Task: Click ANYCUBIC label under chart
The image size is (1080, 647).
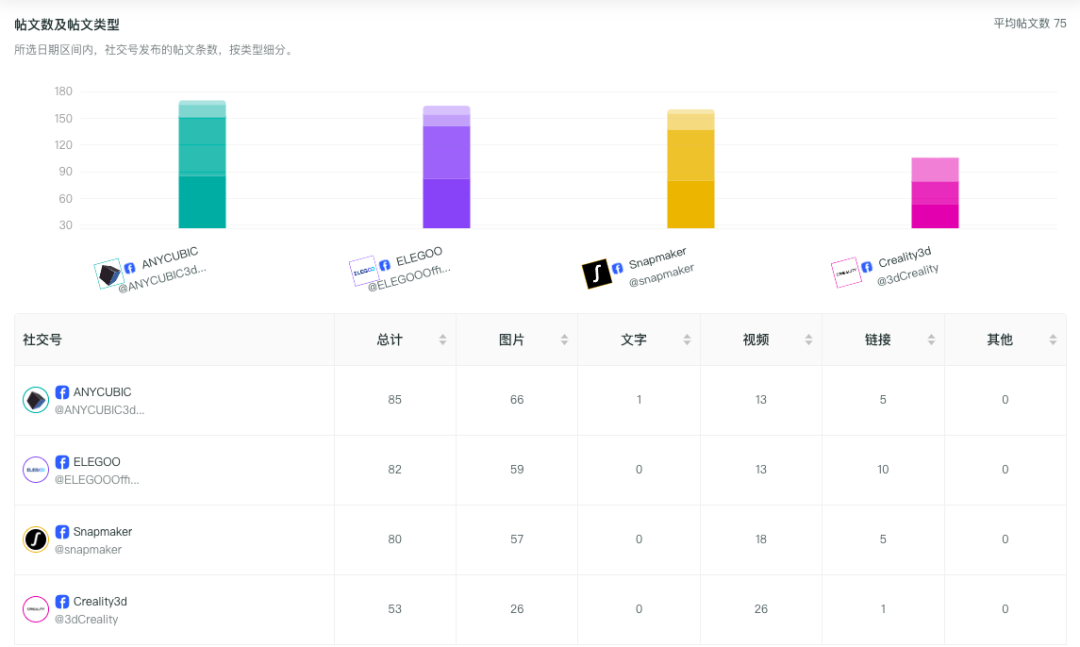Action: pos(169,258)
